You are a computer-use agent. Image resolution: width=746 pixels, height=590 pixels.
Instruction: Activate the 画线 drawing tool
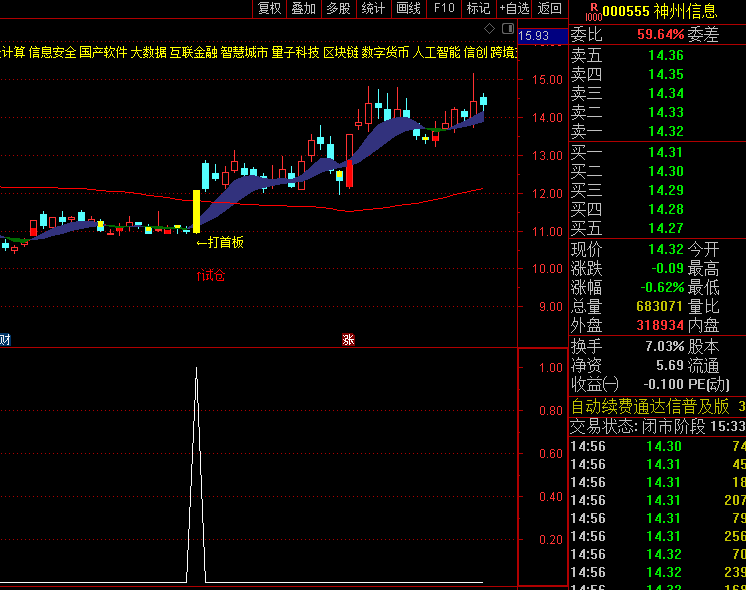[408, 9]
